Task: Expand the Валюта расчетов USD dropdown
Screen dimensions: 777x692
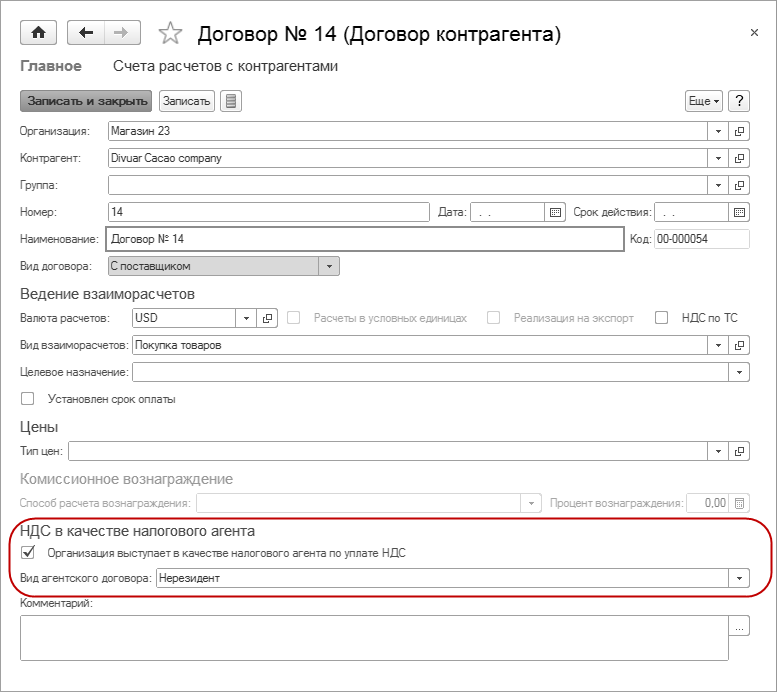Action: point(246,318)
